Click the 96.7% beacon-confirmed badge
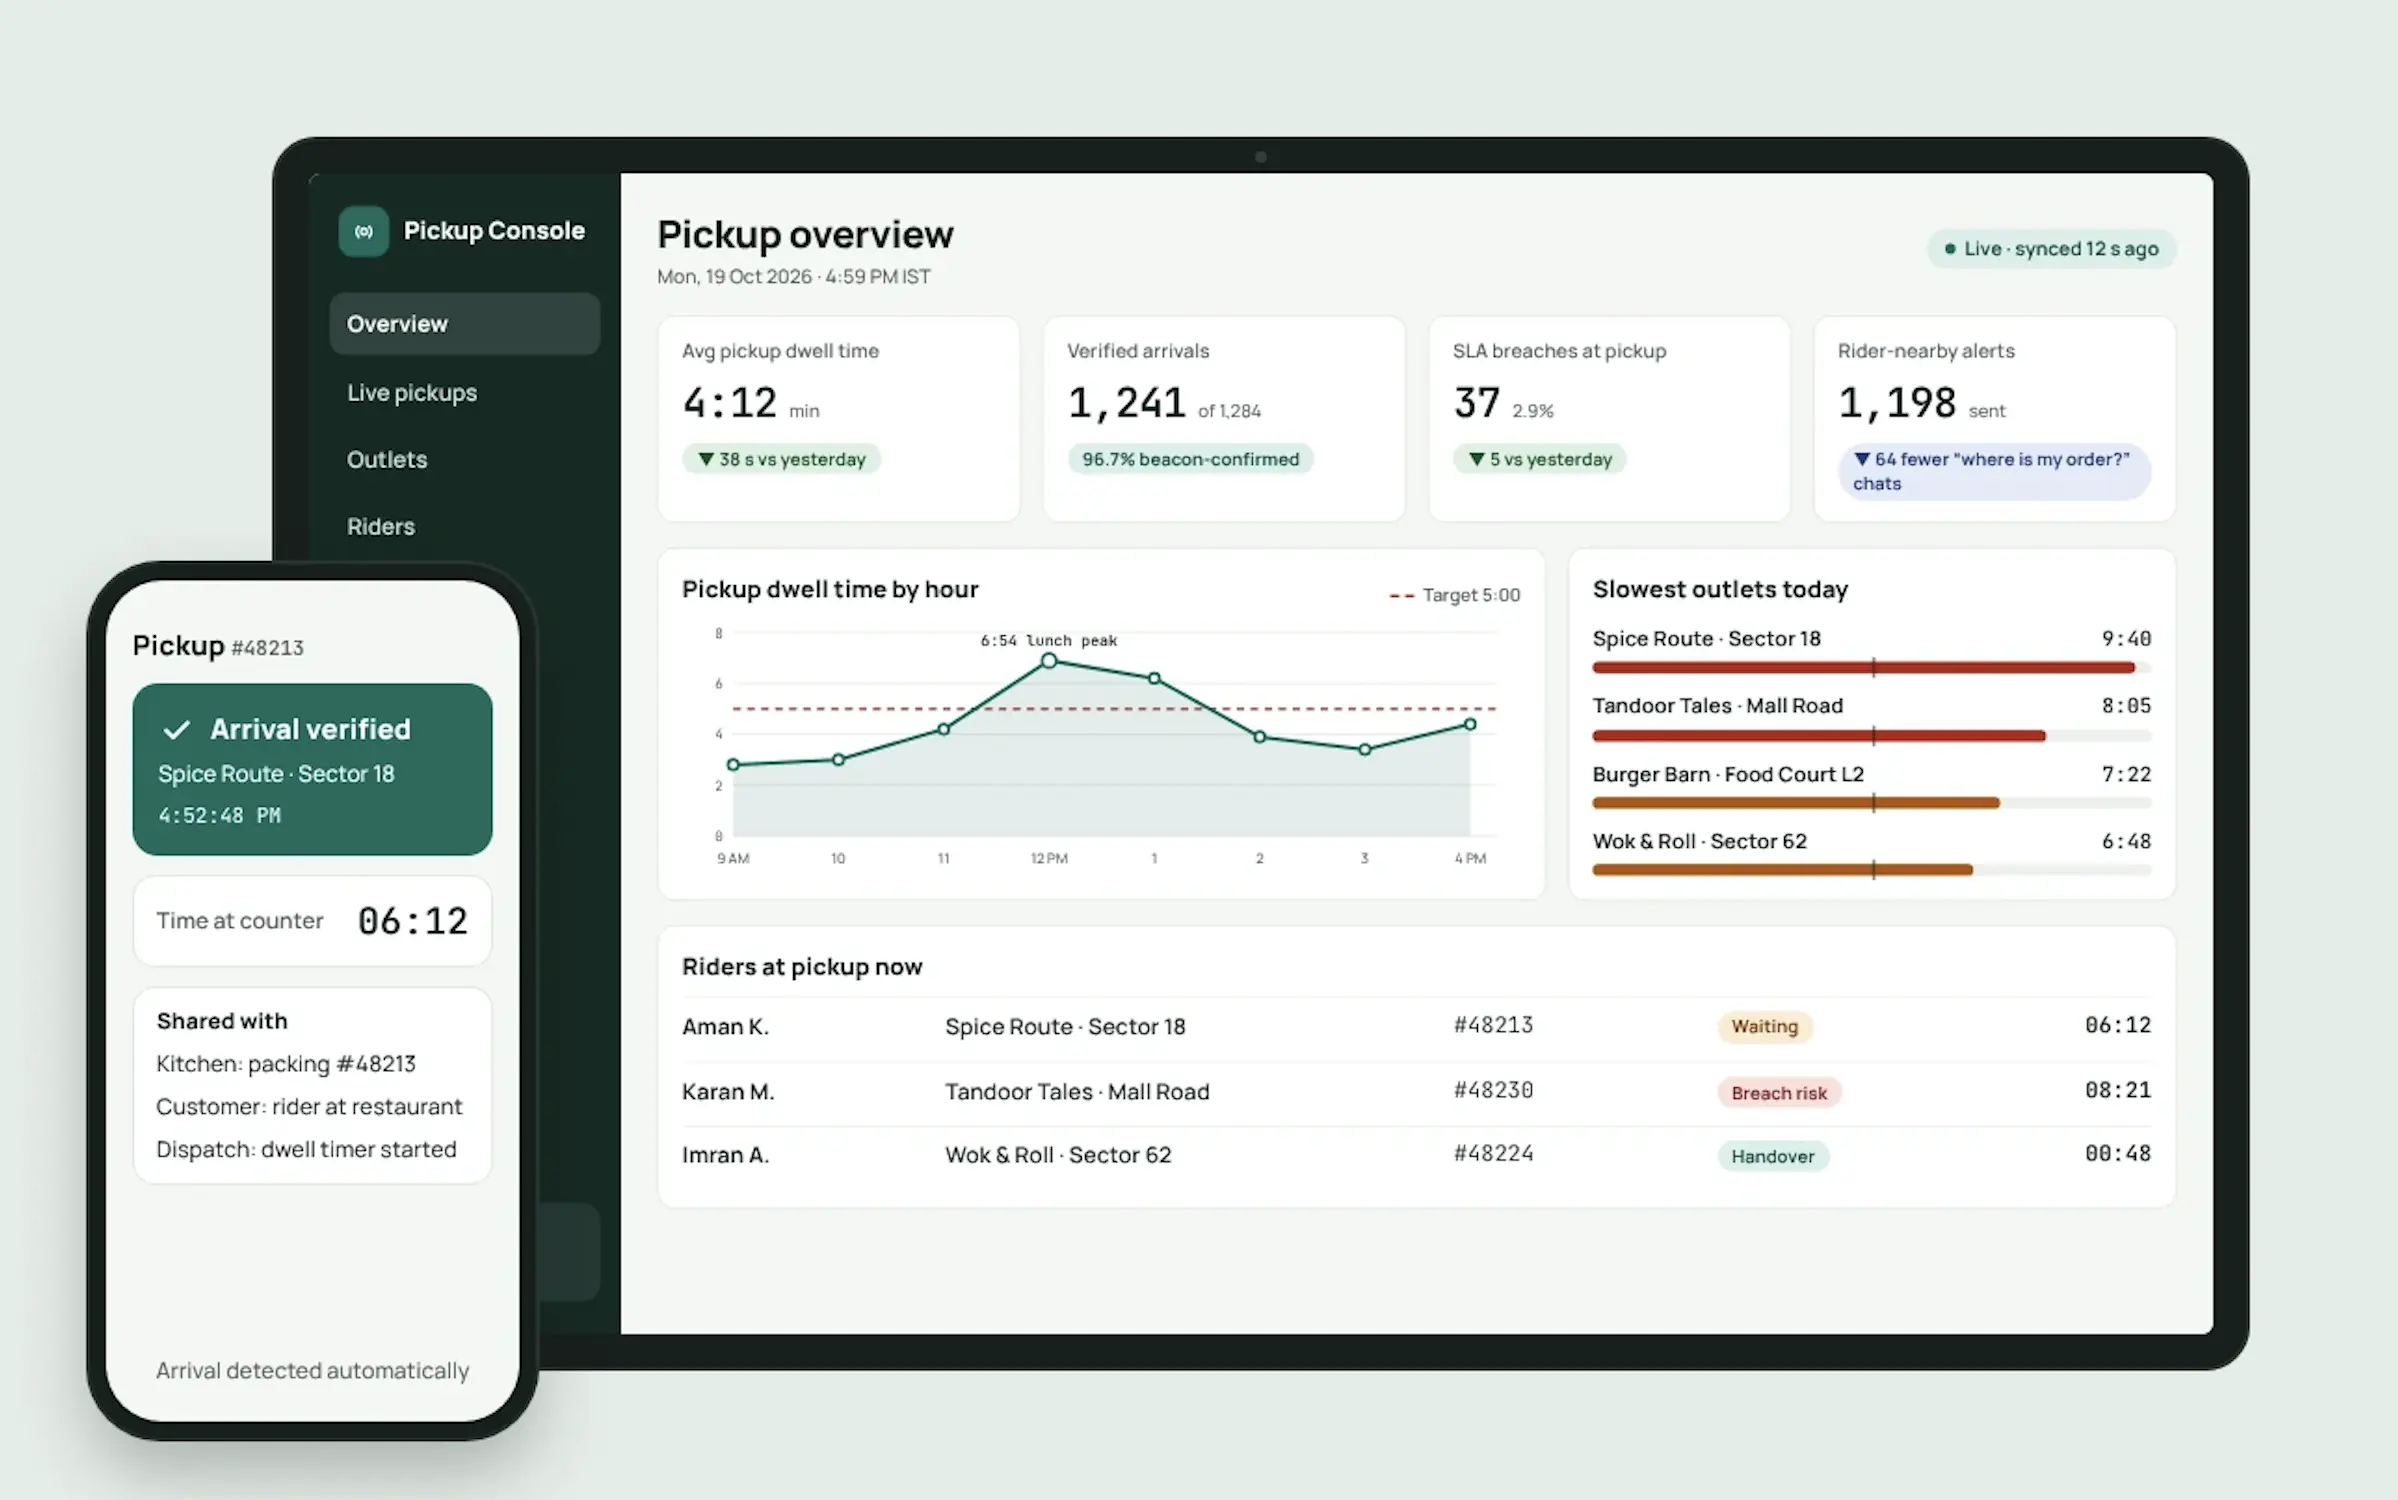 pos(1190,459)
